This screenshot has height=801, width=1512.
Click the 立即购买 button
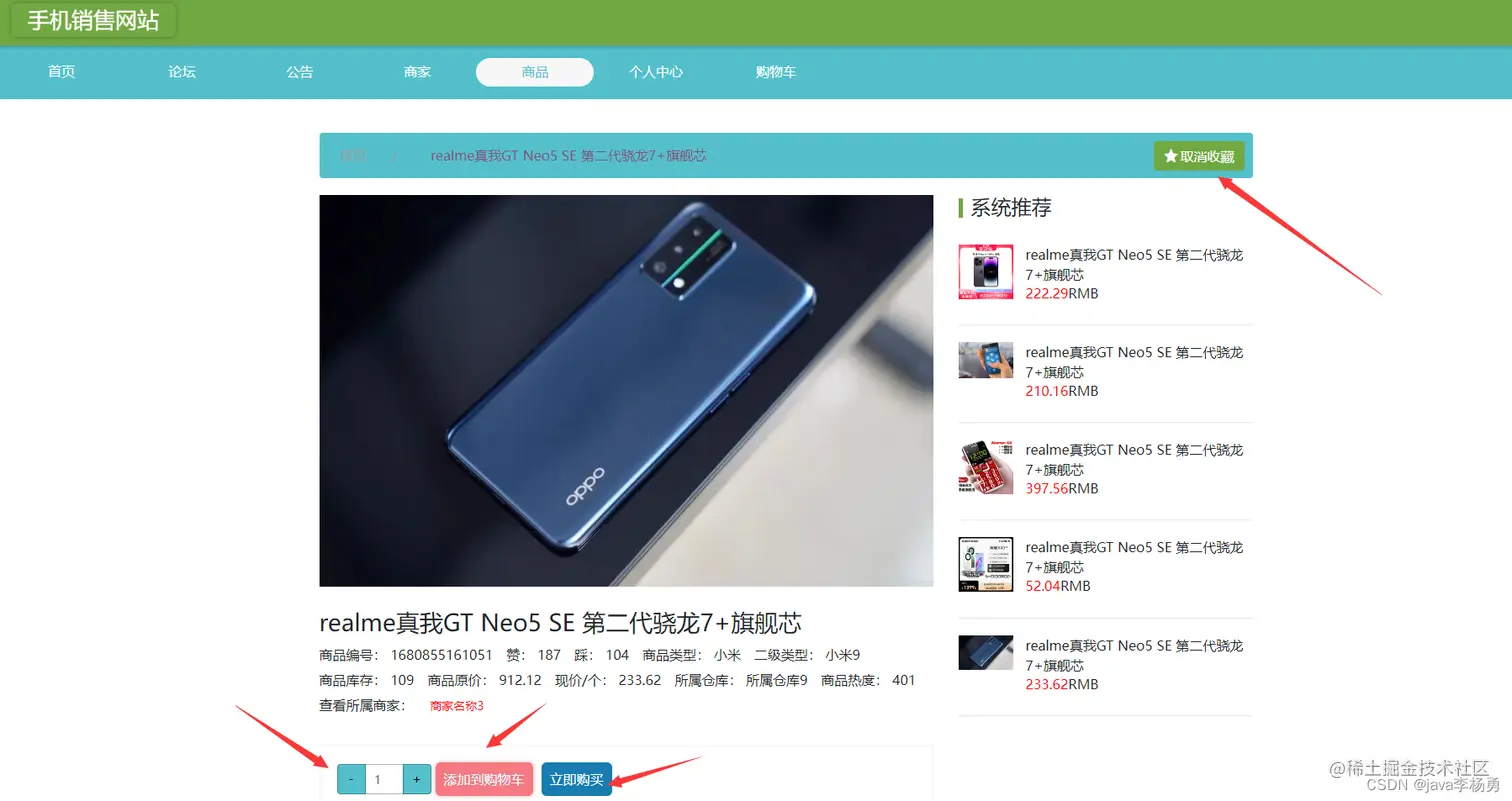(577, 780)
